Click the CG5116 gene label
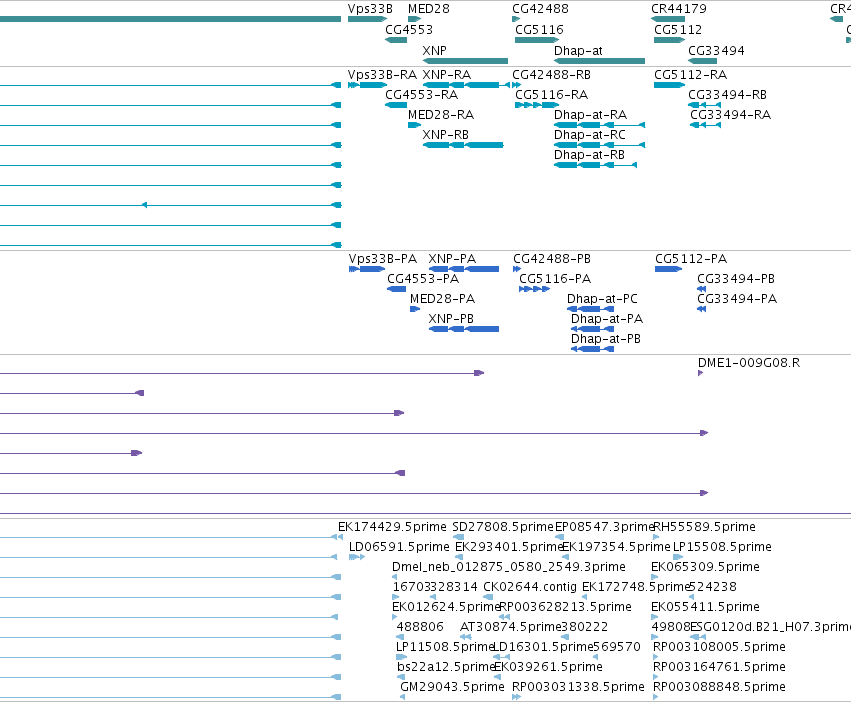The width and height of the screenshot is (851, 702). point(539,29)
